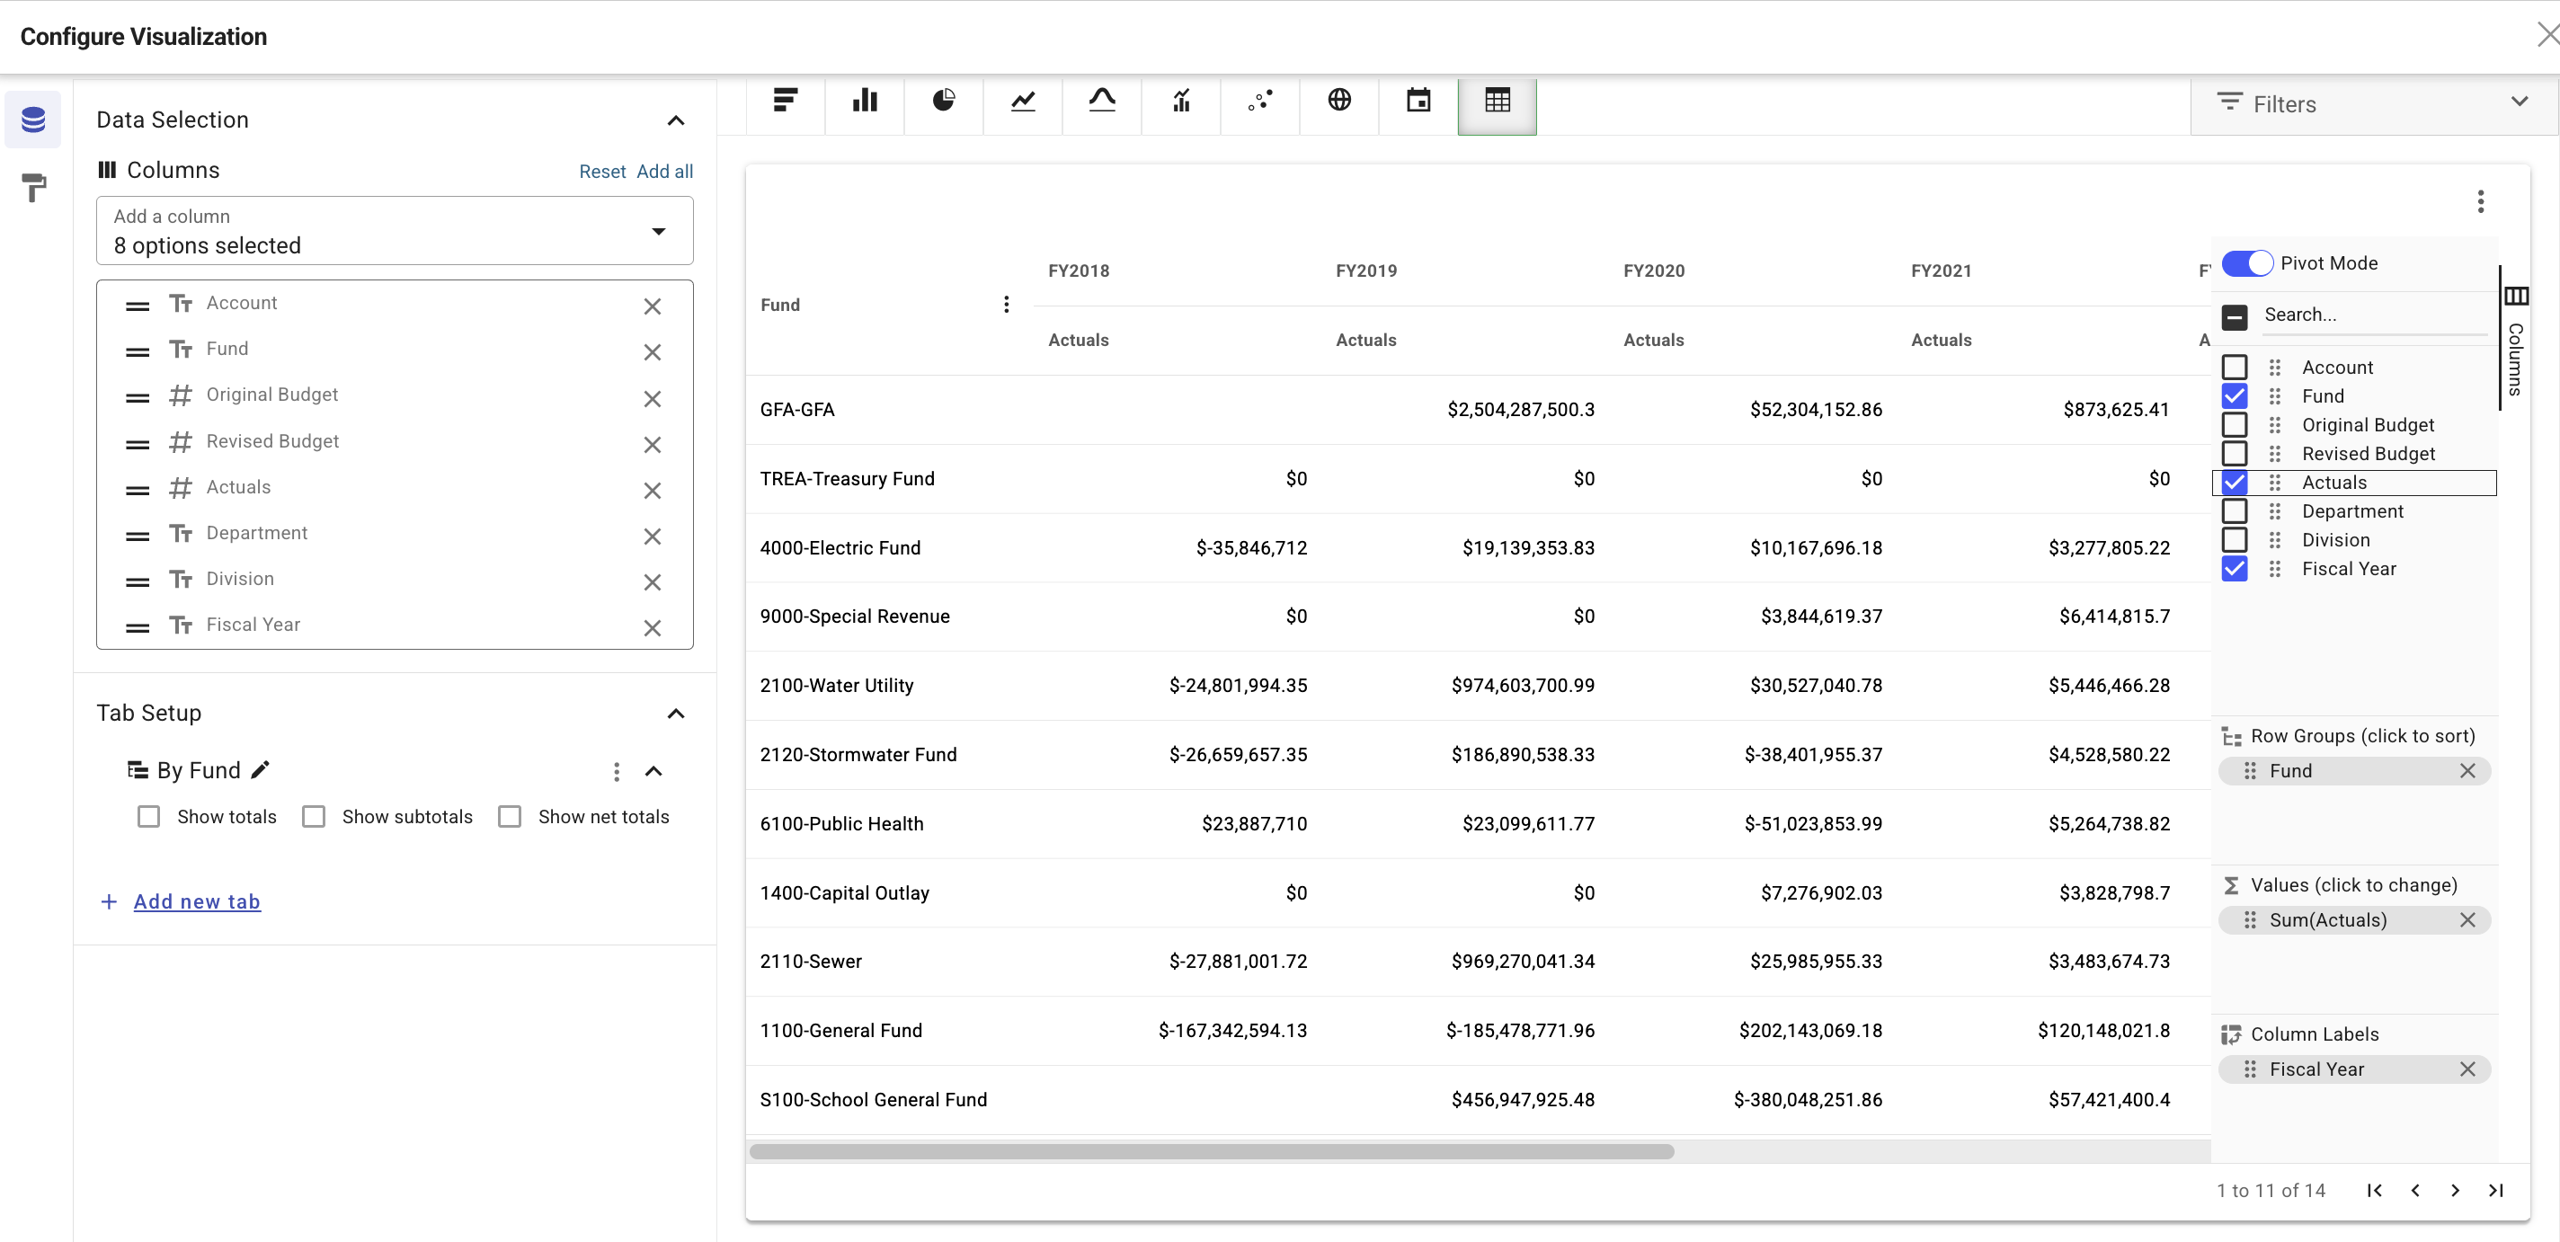
Task: Click the horizontal table scrollbar
Action: click(1211, 1151)
